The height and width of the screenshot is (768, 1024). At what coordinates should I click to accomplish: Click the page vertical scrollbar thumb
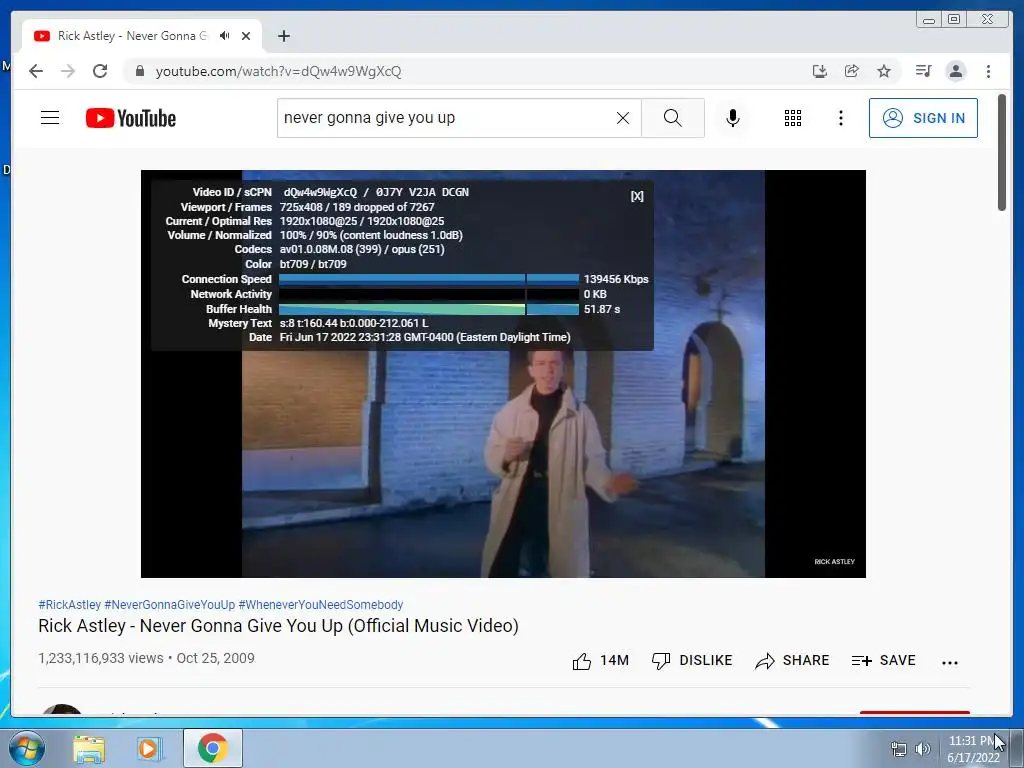tap(1002, 153)
